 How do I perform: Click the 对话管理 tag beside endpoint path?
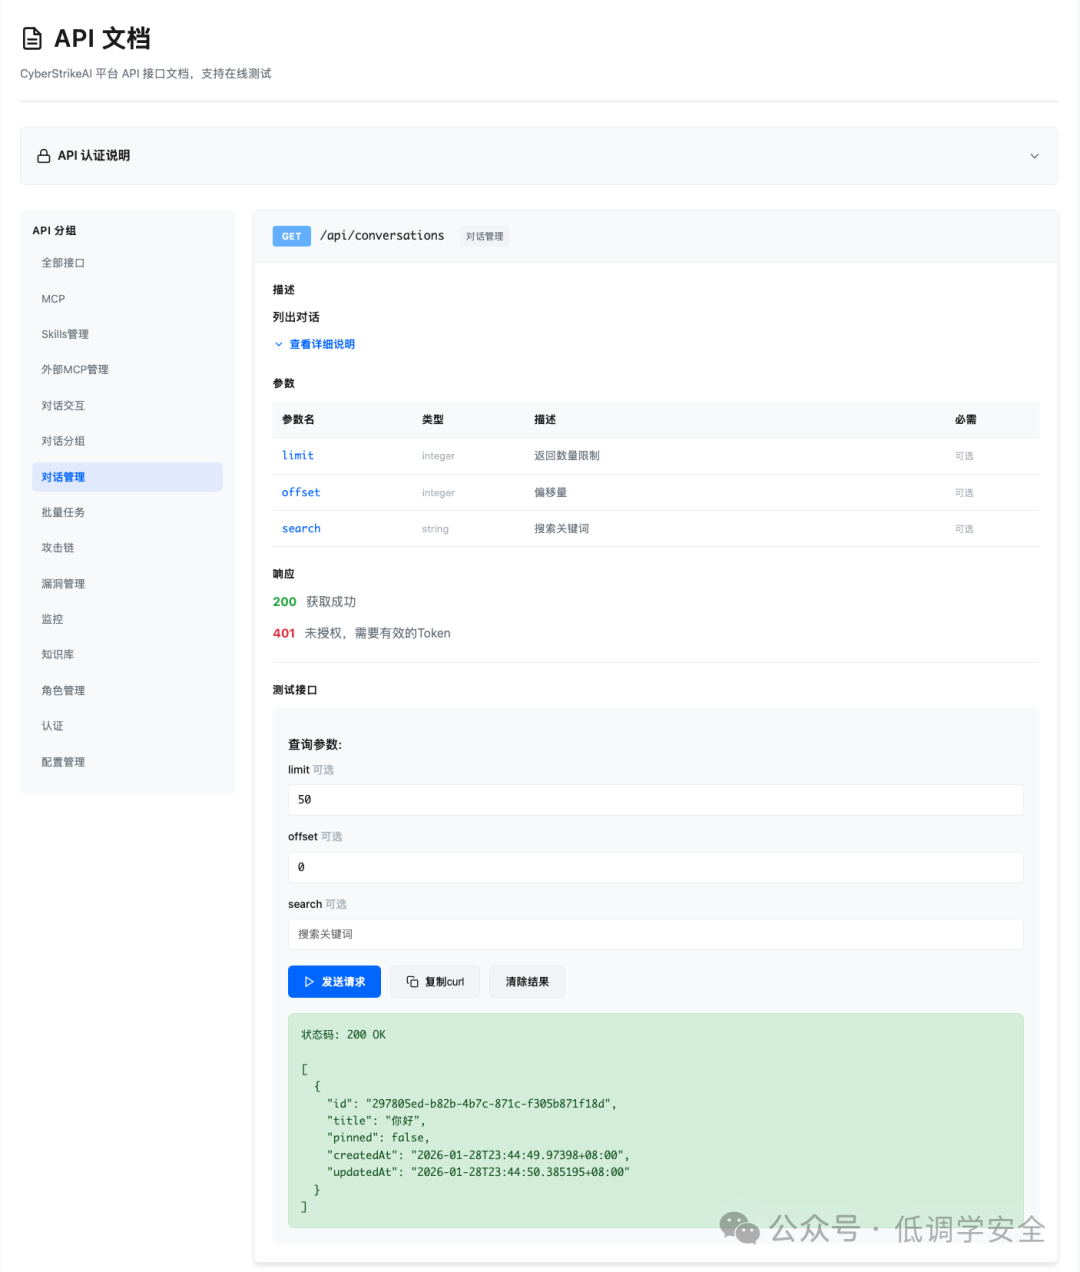[485, 237]
